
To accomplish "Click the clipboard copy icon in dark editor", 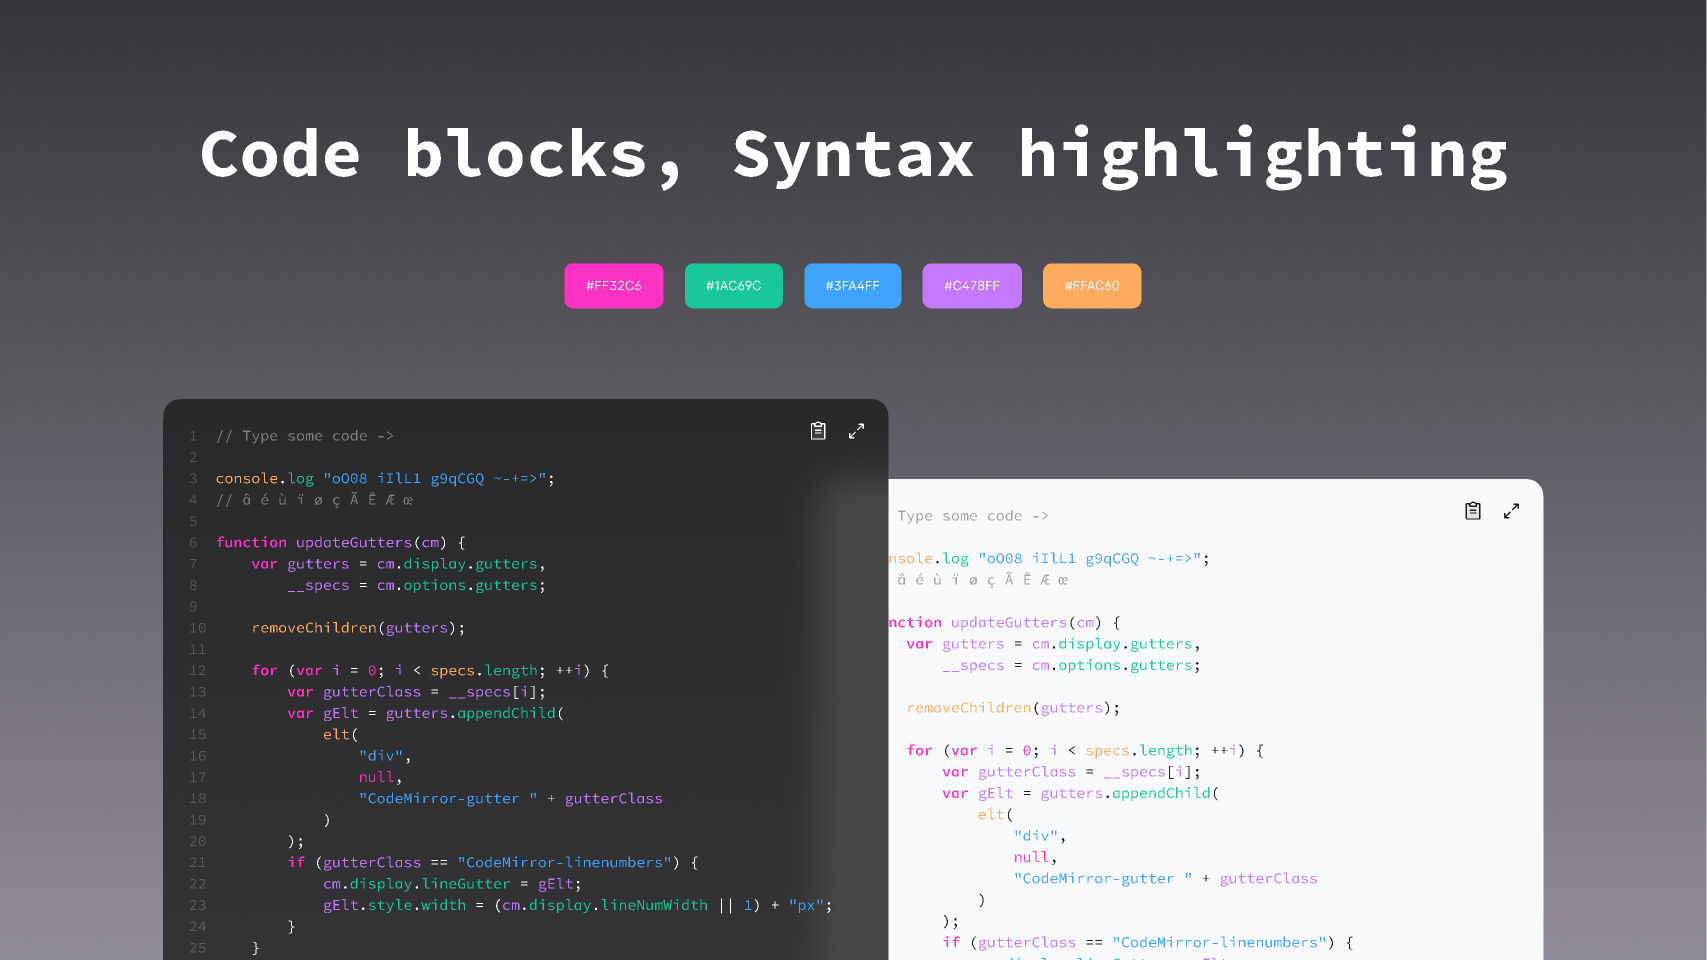I will point(818,430).
